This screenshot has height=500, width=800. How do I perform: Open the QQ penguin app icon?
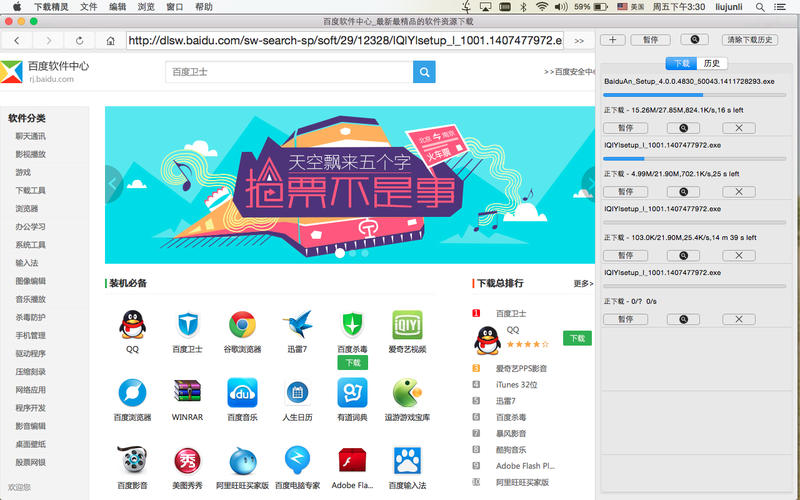pos(132,324)
